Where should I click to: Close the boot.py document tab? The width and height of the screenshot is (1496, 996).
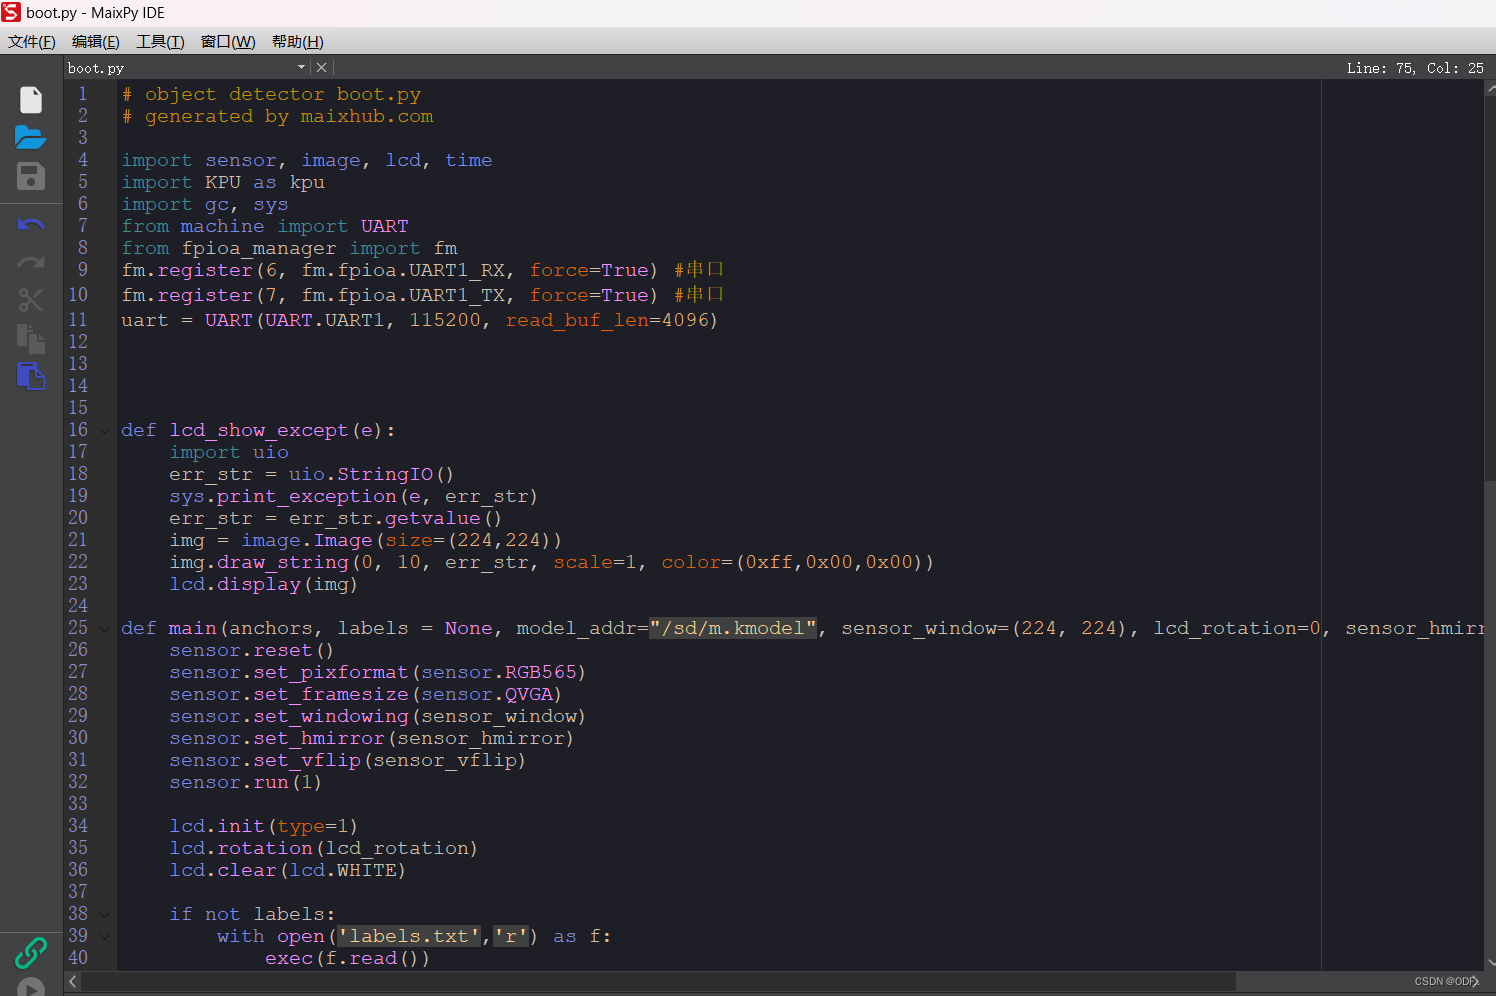[x=321, y=67]
